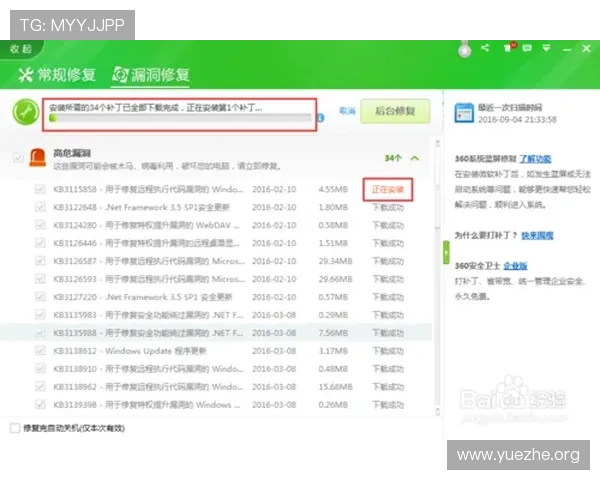Image resolution: width=600 pixels, height=480 pixels.
Task: Click the green wrench repair icon
Action: pyautogui.click(x=26, y=112)
